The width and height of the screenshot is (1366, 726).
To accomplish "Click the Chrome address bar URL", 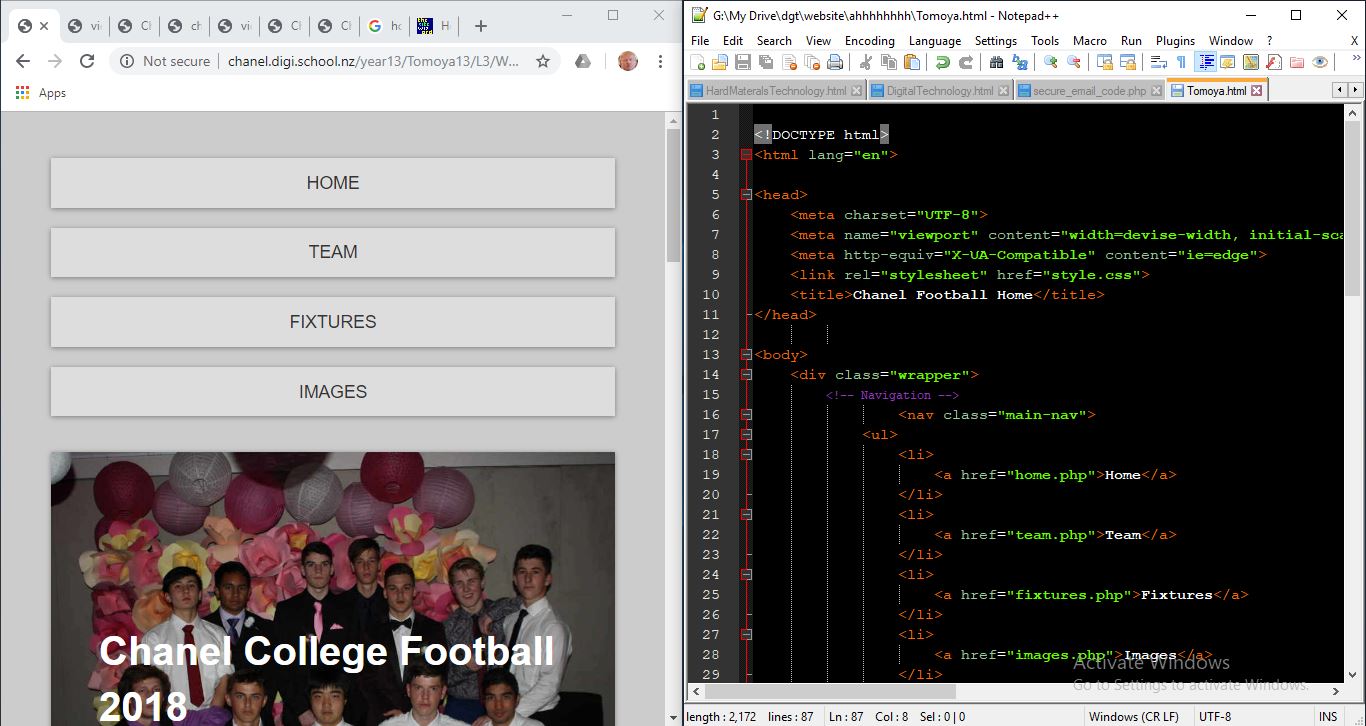I will click(373, 61).
